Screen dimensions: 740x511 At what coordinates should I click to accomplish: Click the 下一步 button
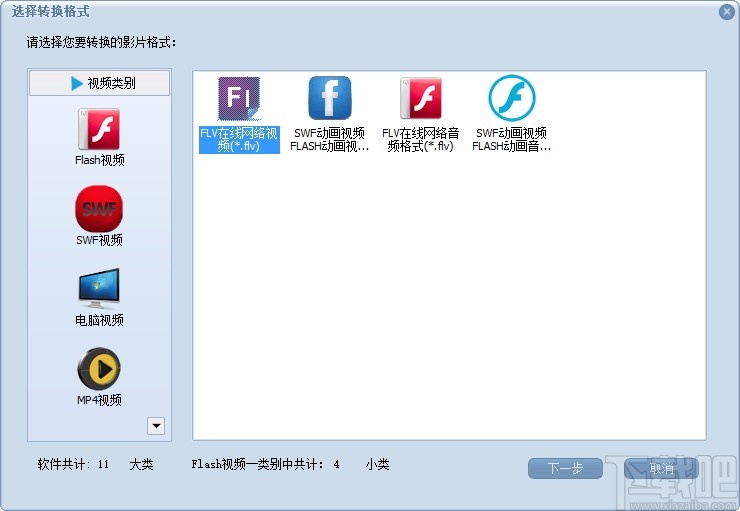[565, 468]
